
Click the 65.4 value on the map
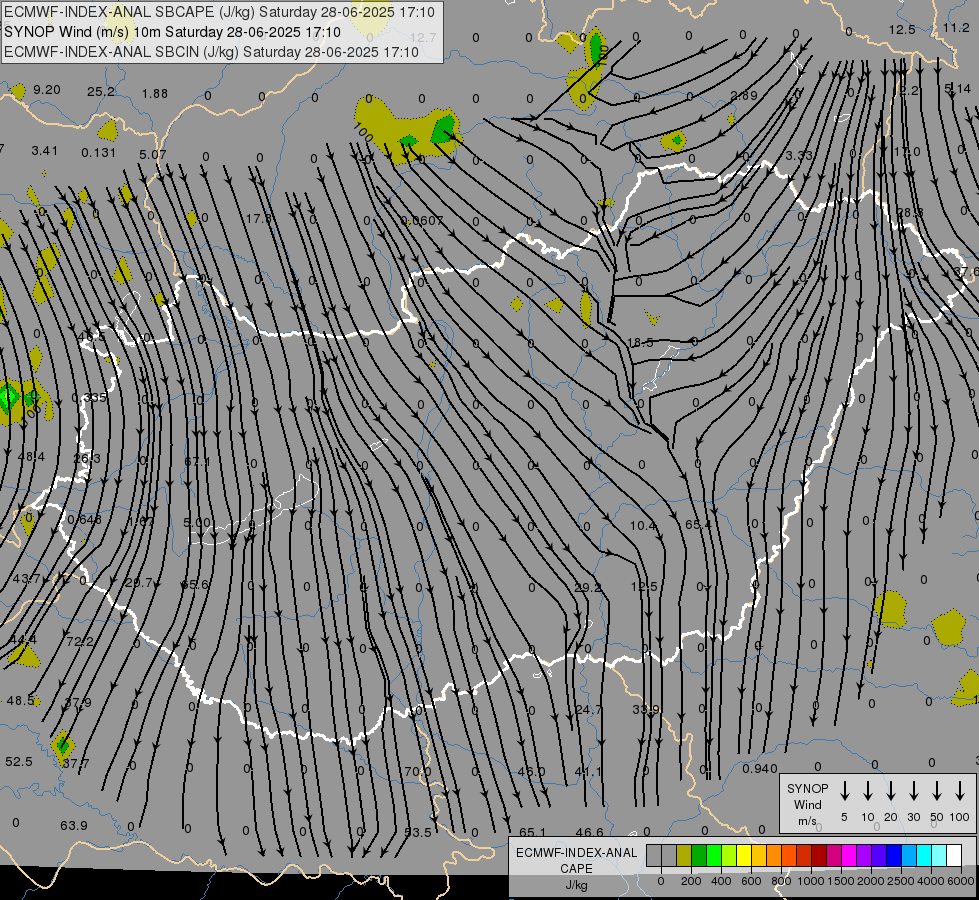pyautogui.click(x=698, y=525)
